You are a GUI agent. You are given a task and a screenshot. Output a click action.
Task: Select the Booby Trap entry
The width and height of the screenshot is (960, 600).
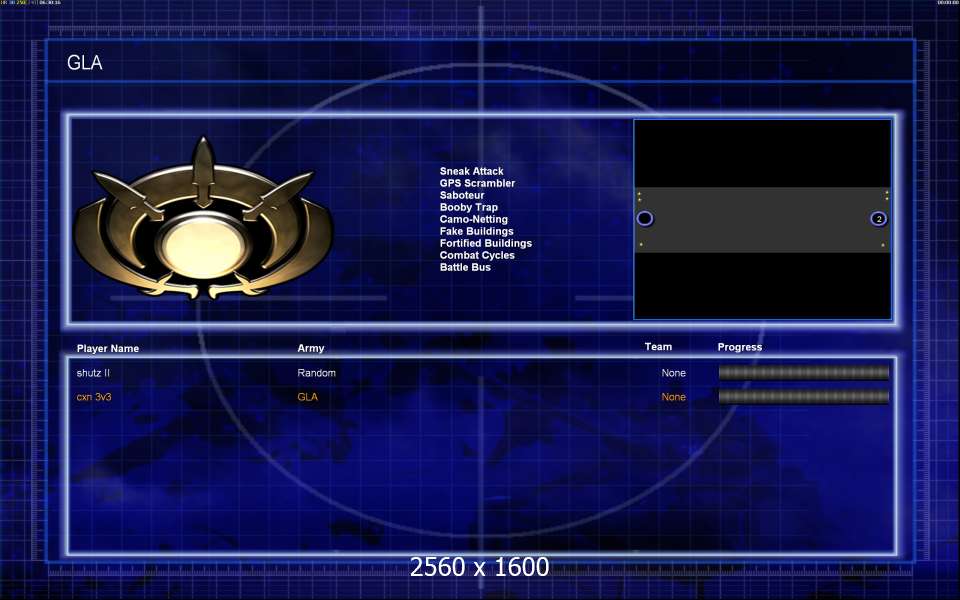[468, 207]
